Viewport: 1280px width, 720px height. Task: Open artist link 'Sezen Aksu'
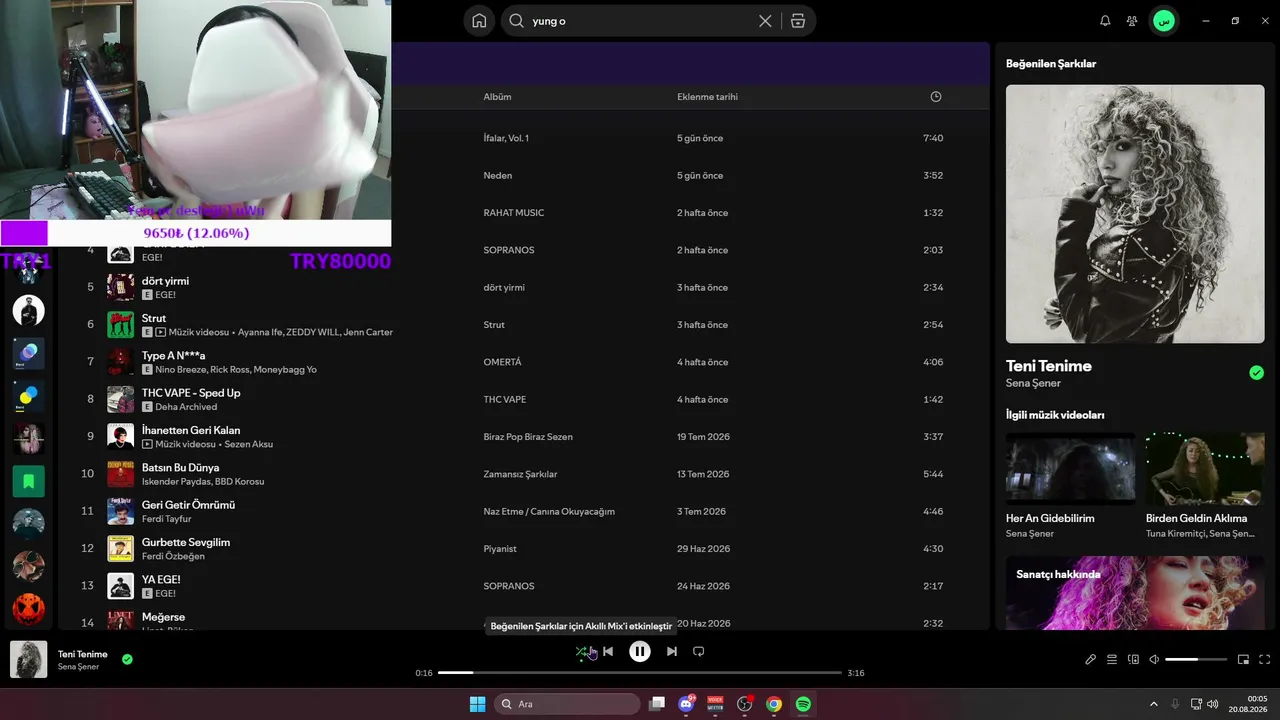(248, 444)
